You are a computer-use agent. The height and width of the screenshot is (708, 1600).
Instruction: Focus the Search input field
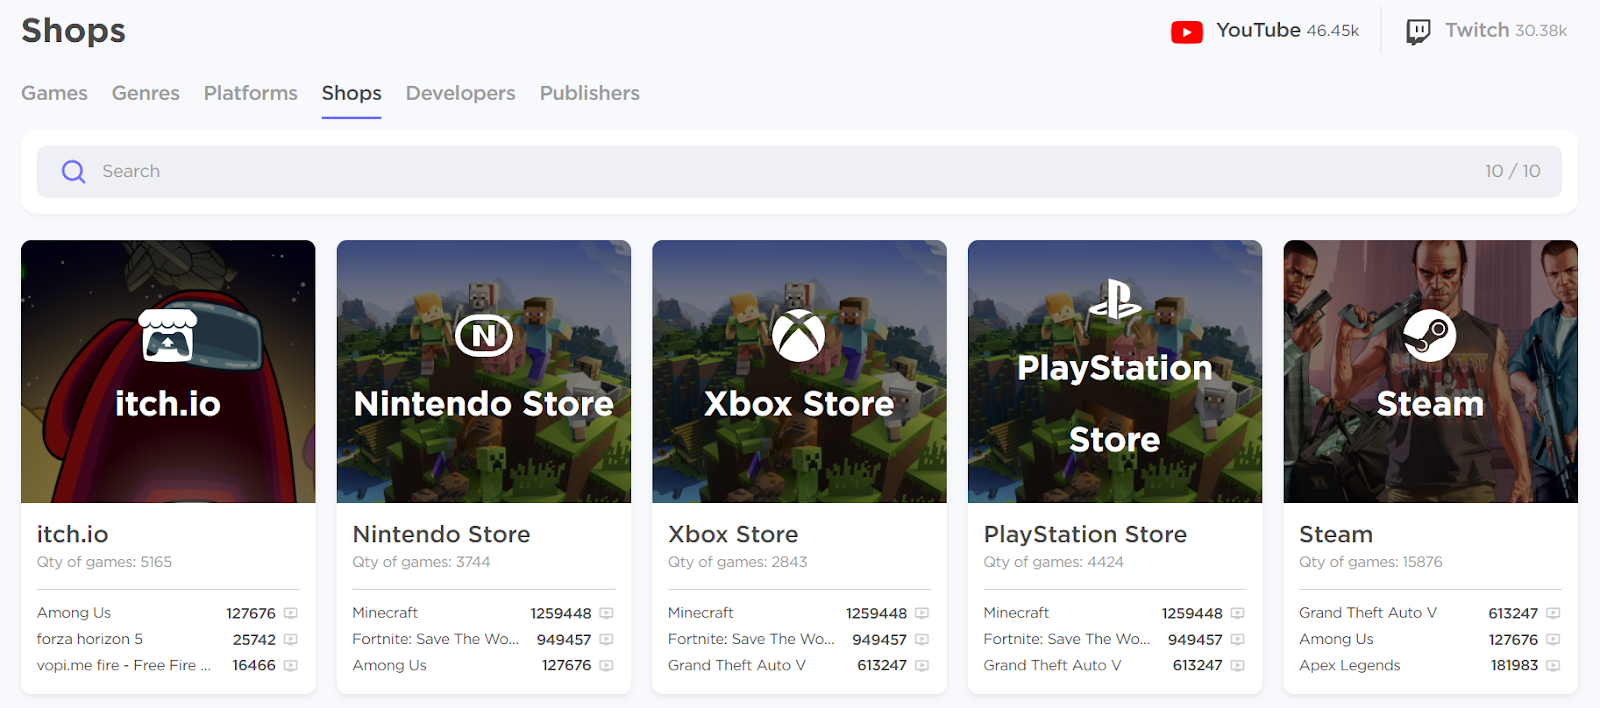[799, 171]
